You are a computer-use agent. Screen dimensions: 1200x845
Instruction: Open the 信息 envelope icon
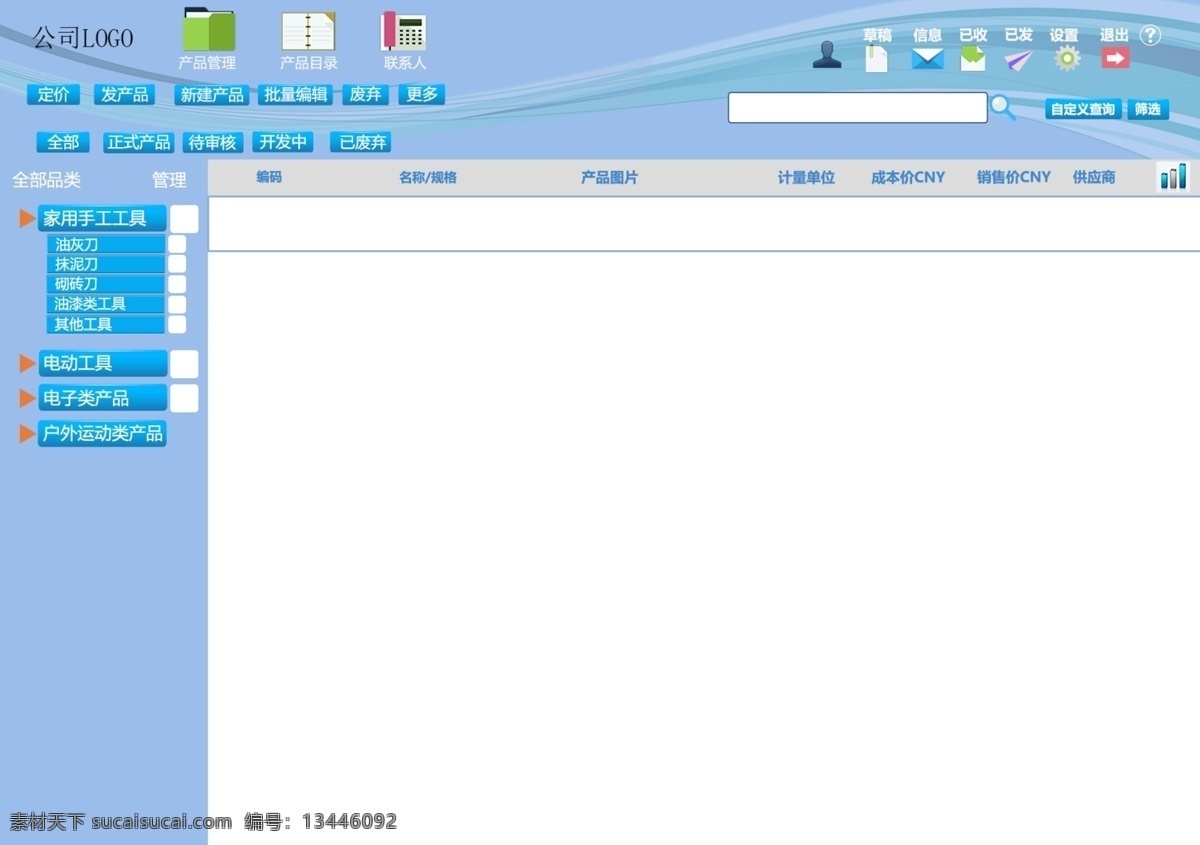(x=927, y=59)
